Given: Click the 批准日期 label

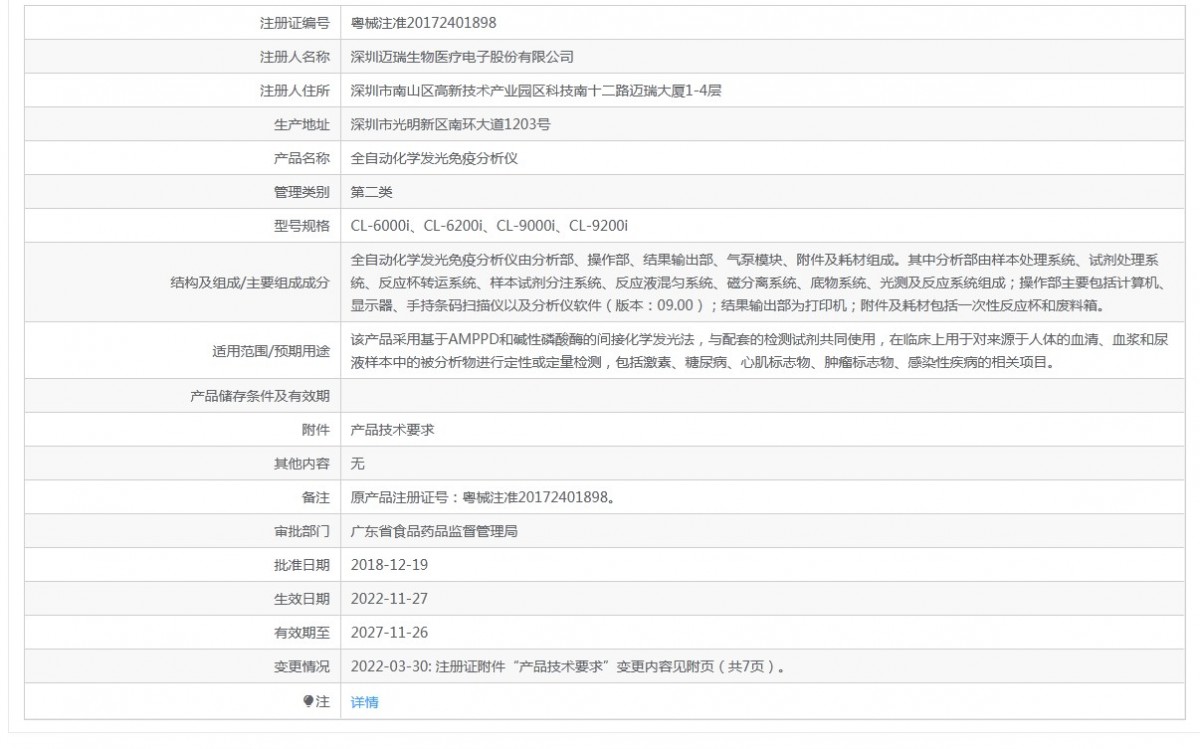Looking at the screenshot, I should point(302,565).
